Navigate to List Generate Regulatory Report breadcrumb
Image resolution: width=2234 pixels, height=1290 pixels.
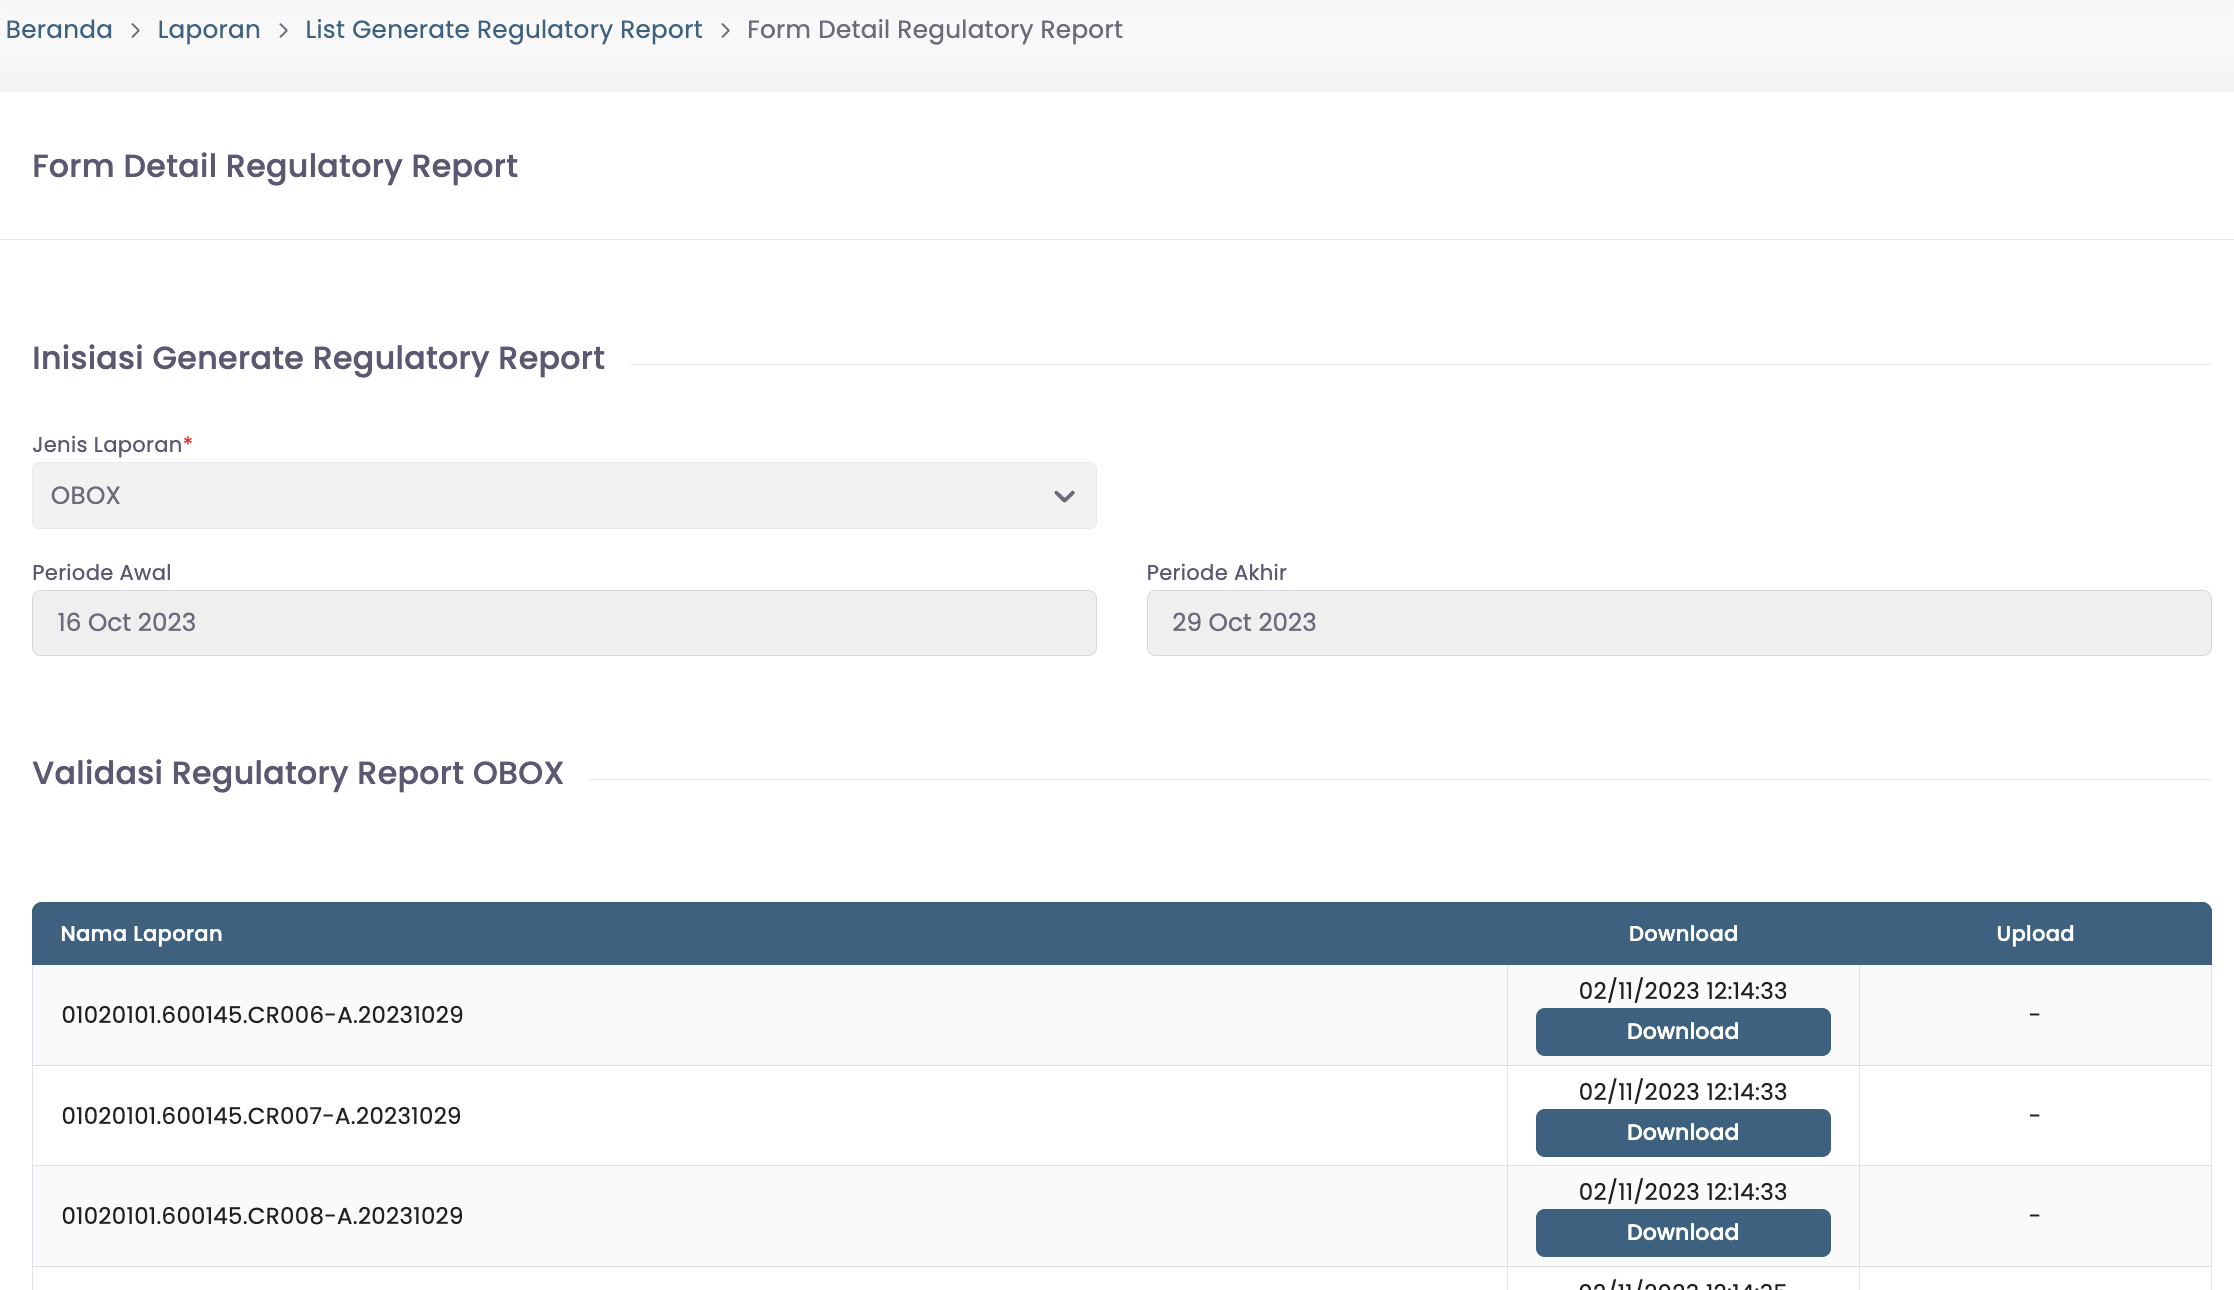coord(503,30)
